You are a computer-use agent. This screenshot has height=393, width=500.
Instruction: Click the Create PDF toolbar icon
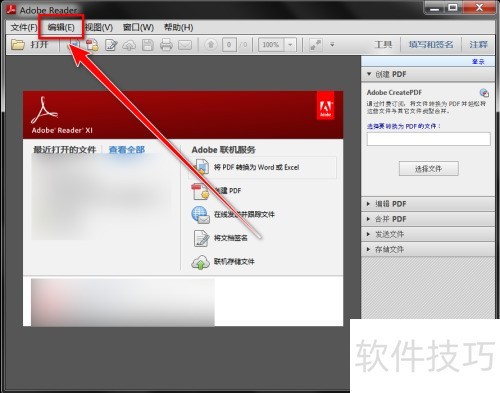click(92, 45)
